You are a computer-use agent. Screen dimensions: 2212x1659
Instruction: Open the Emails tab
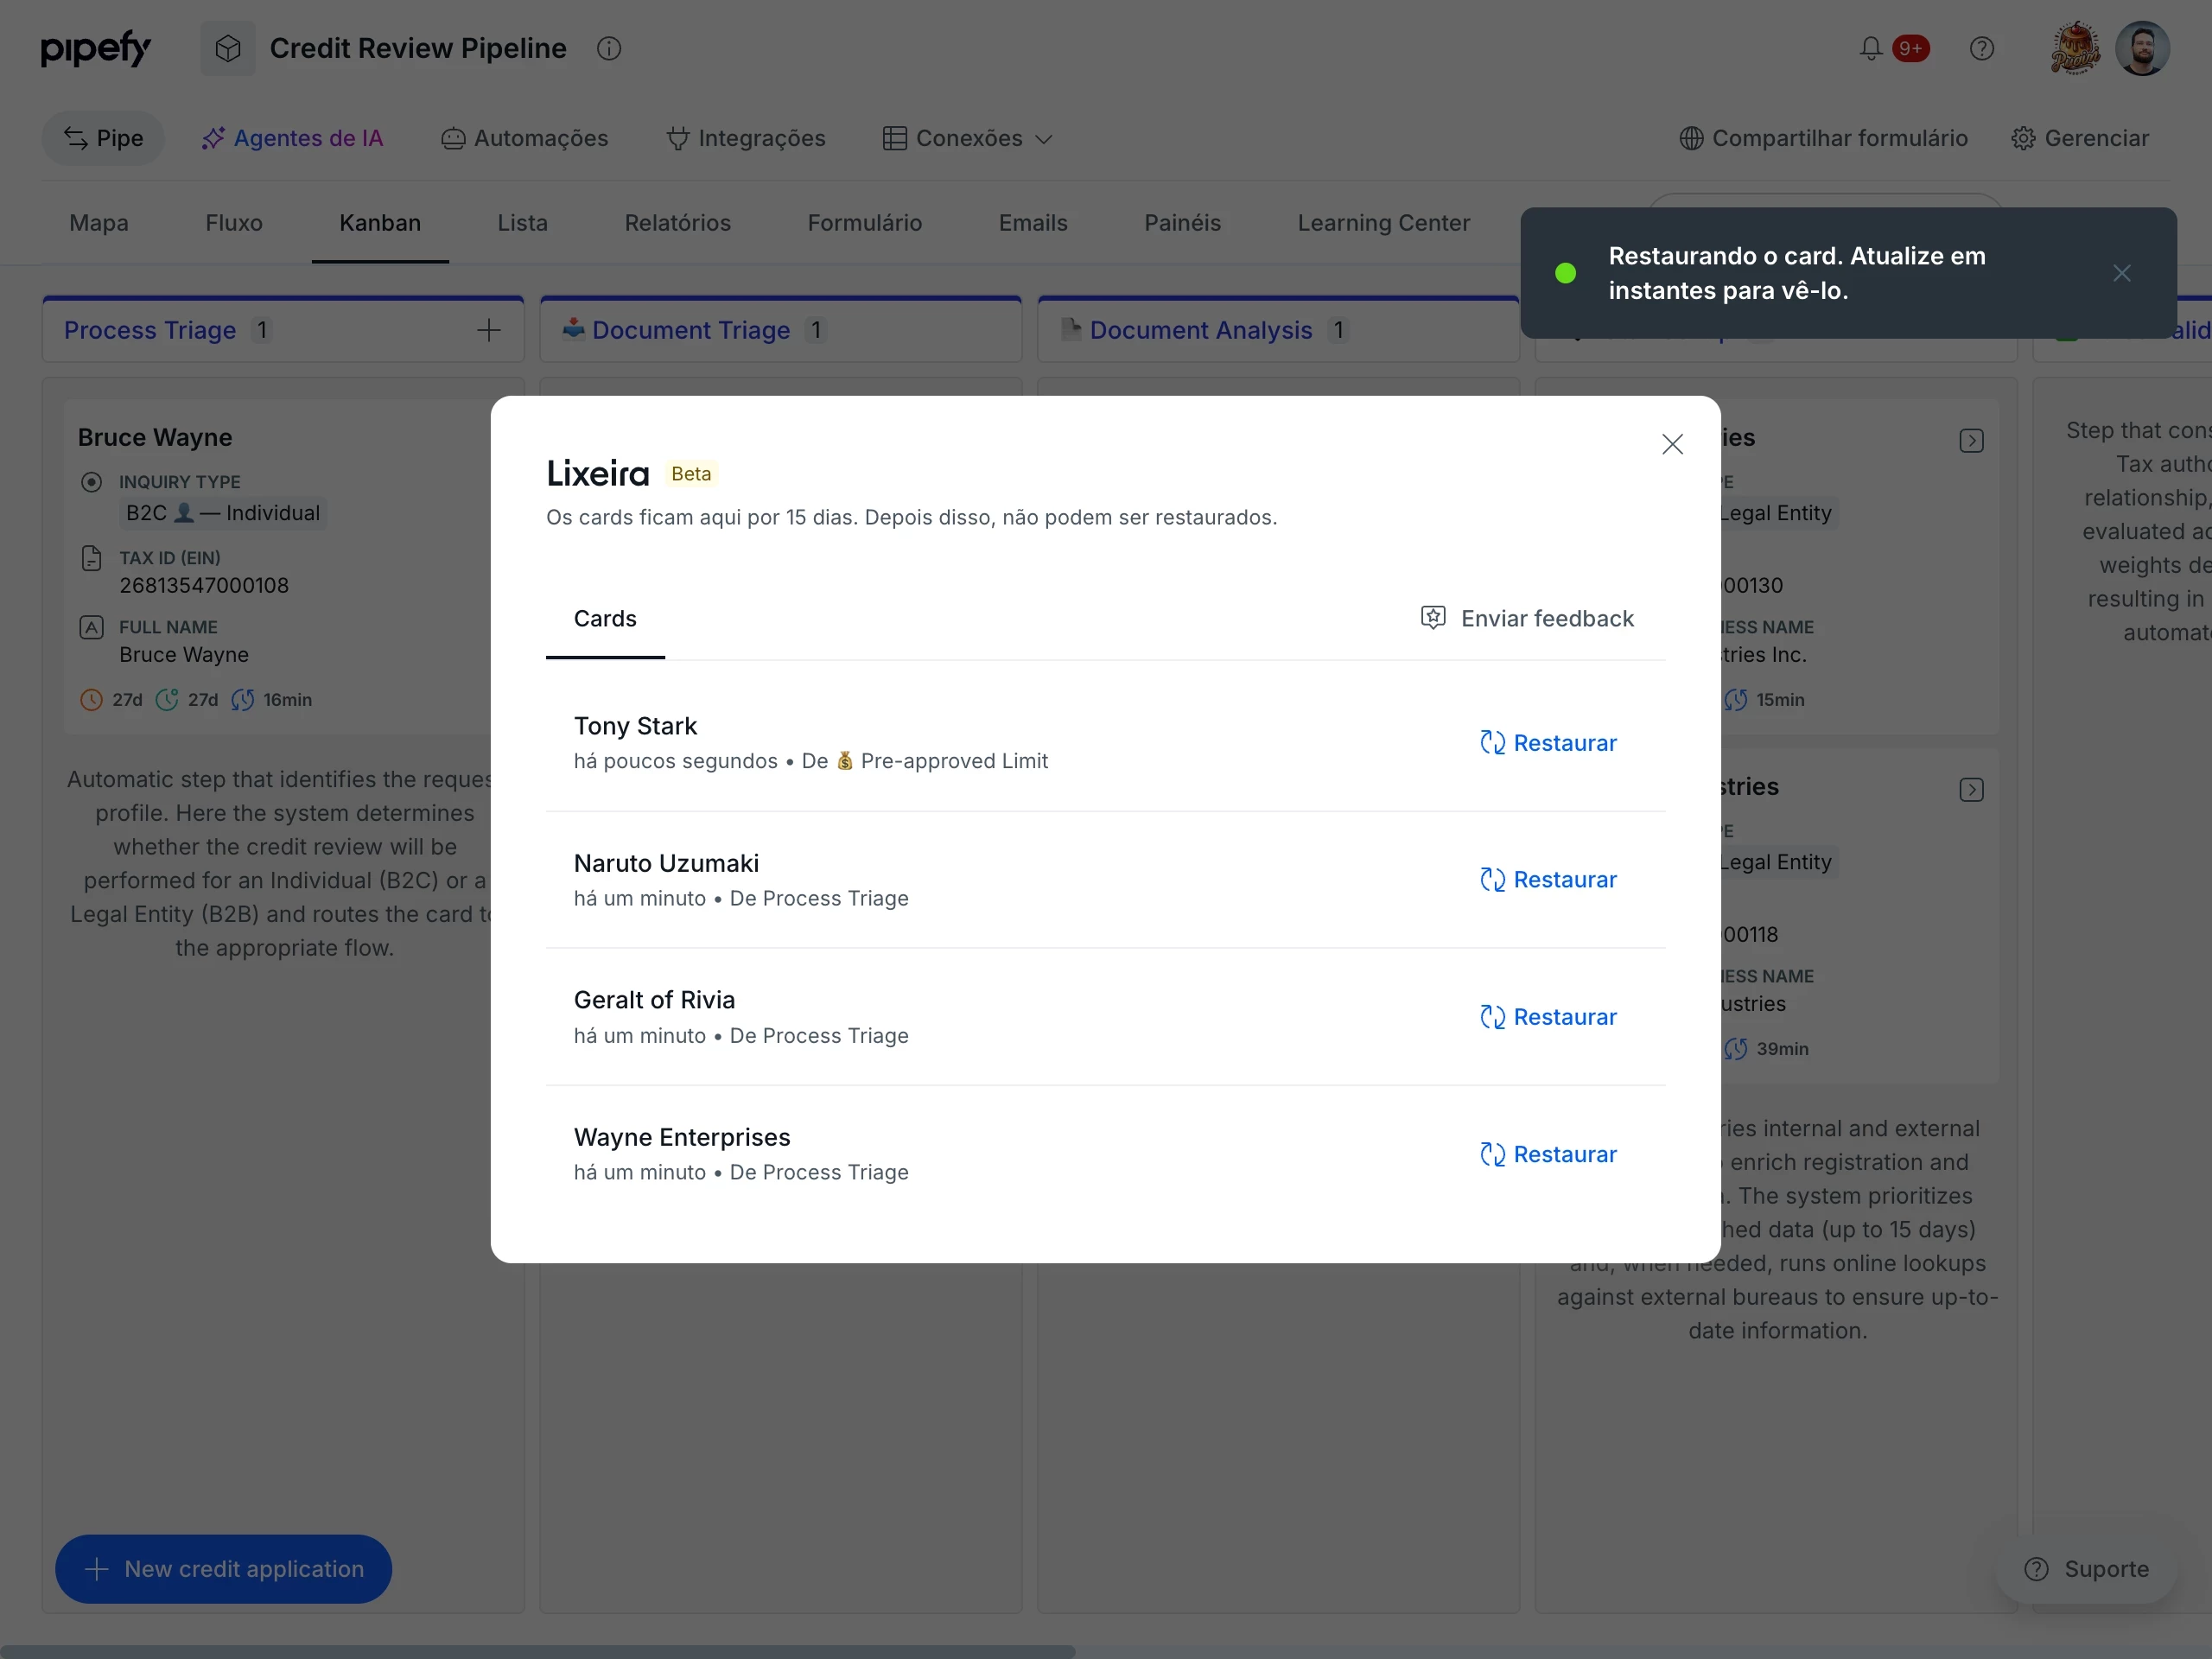pyautogui.click(x=1033, y=223)
